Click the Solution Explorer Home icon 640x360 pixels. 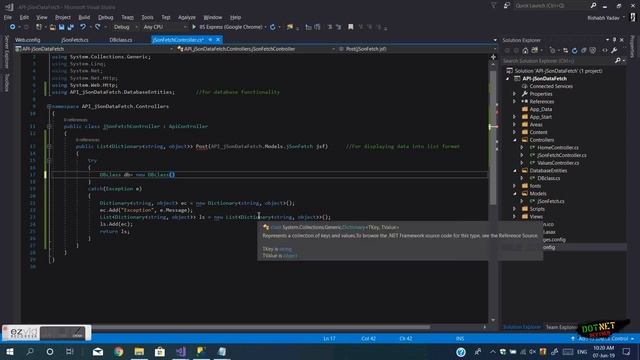[x=525, y=51]
